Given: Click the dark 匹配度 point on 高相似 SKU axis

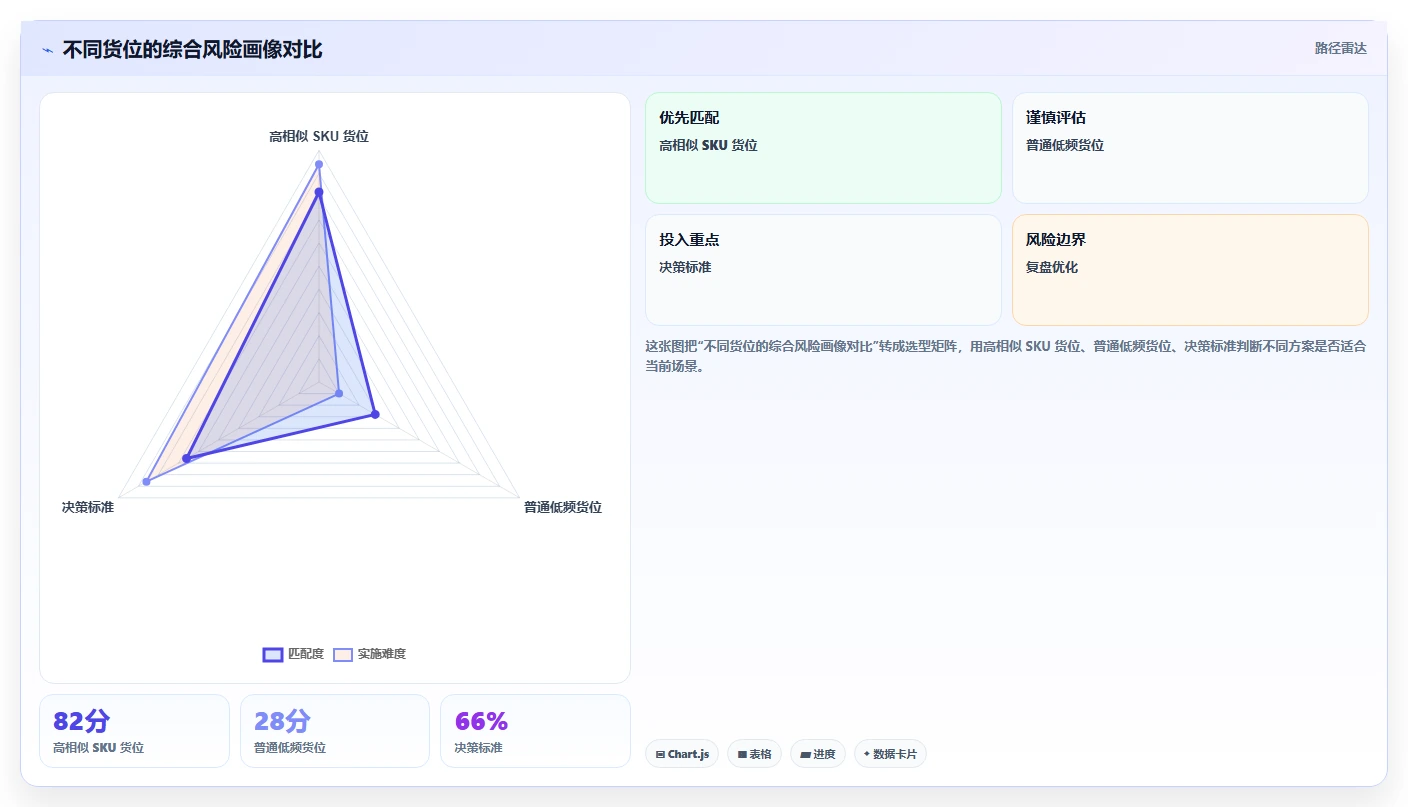Looking at the screenshot, I should click(319, 191).
